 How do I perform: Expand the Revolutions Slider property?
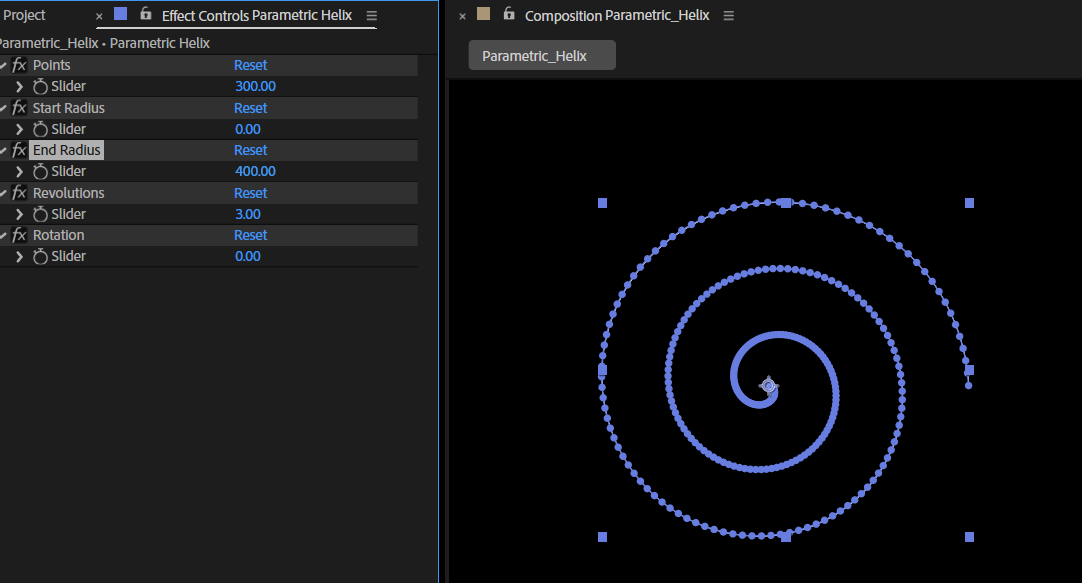tap(19, 215)
